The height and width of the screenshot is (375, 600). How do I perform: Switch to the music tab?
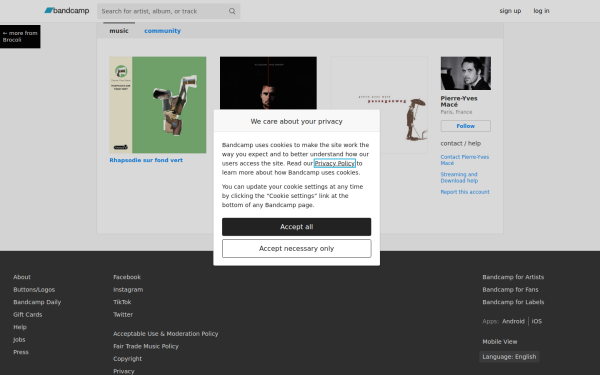pos(119,31)
